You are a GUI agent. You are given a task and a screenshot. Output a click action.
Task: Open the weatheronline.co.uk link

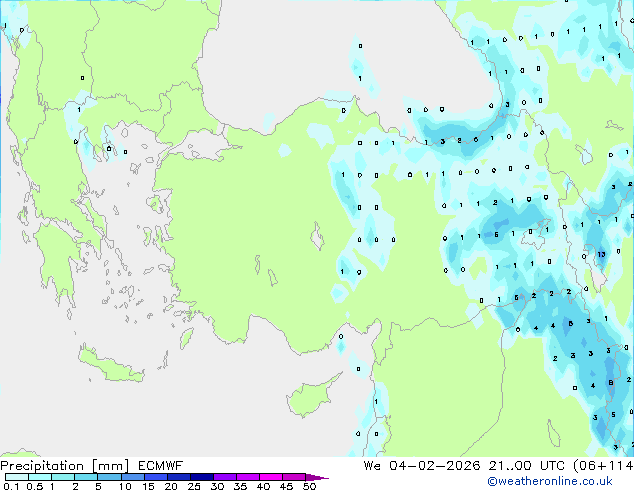pos(550,481)
